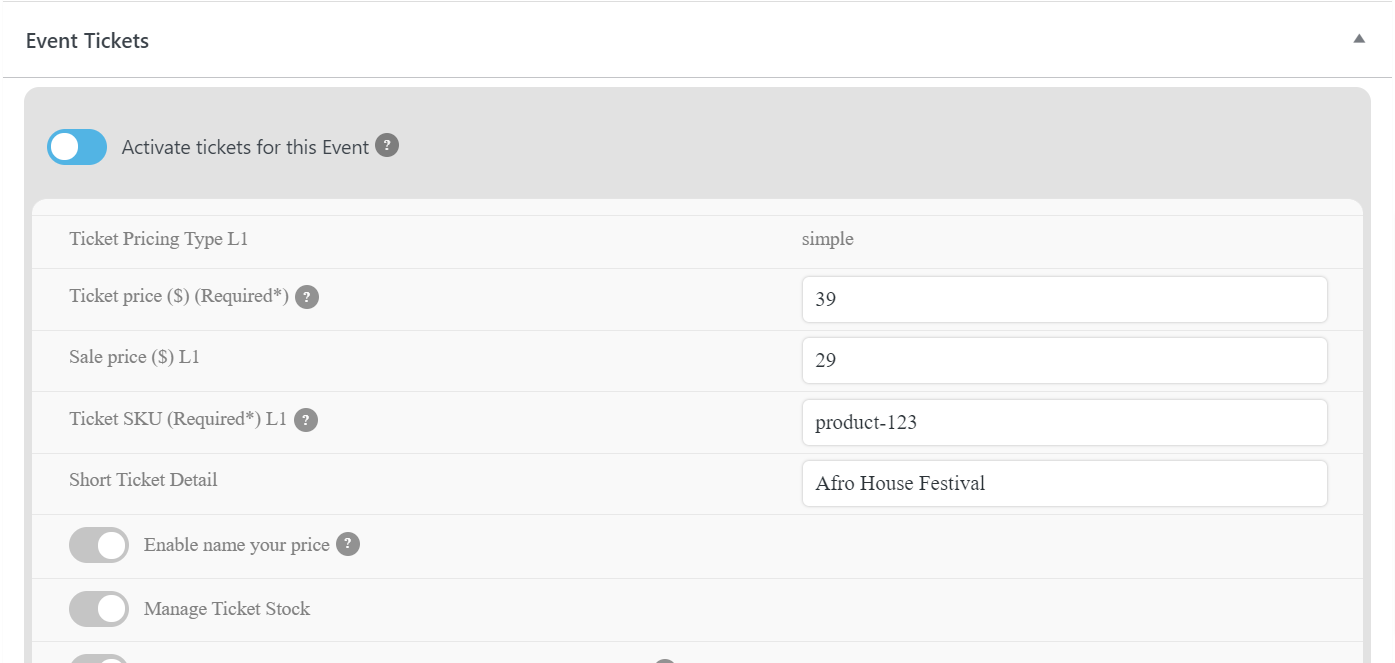Open help tooltip for Activate tickets
Image resolution: width=1395 pixels, height=663 pixels.
point(387,146)
